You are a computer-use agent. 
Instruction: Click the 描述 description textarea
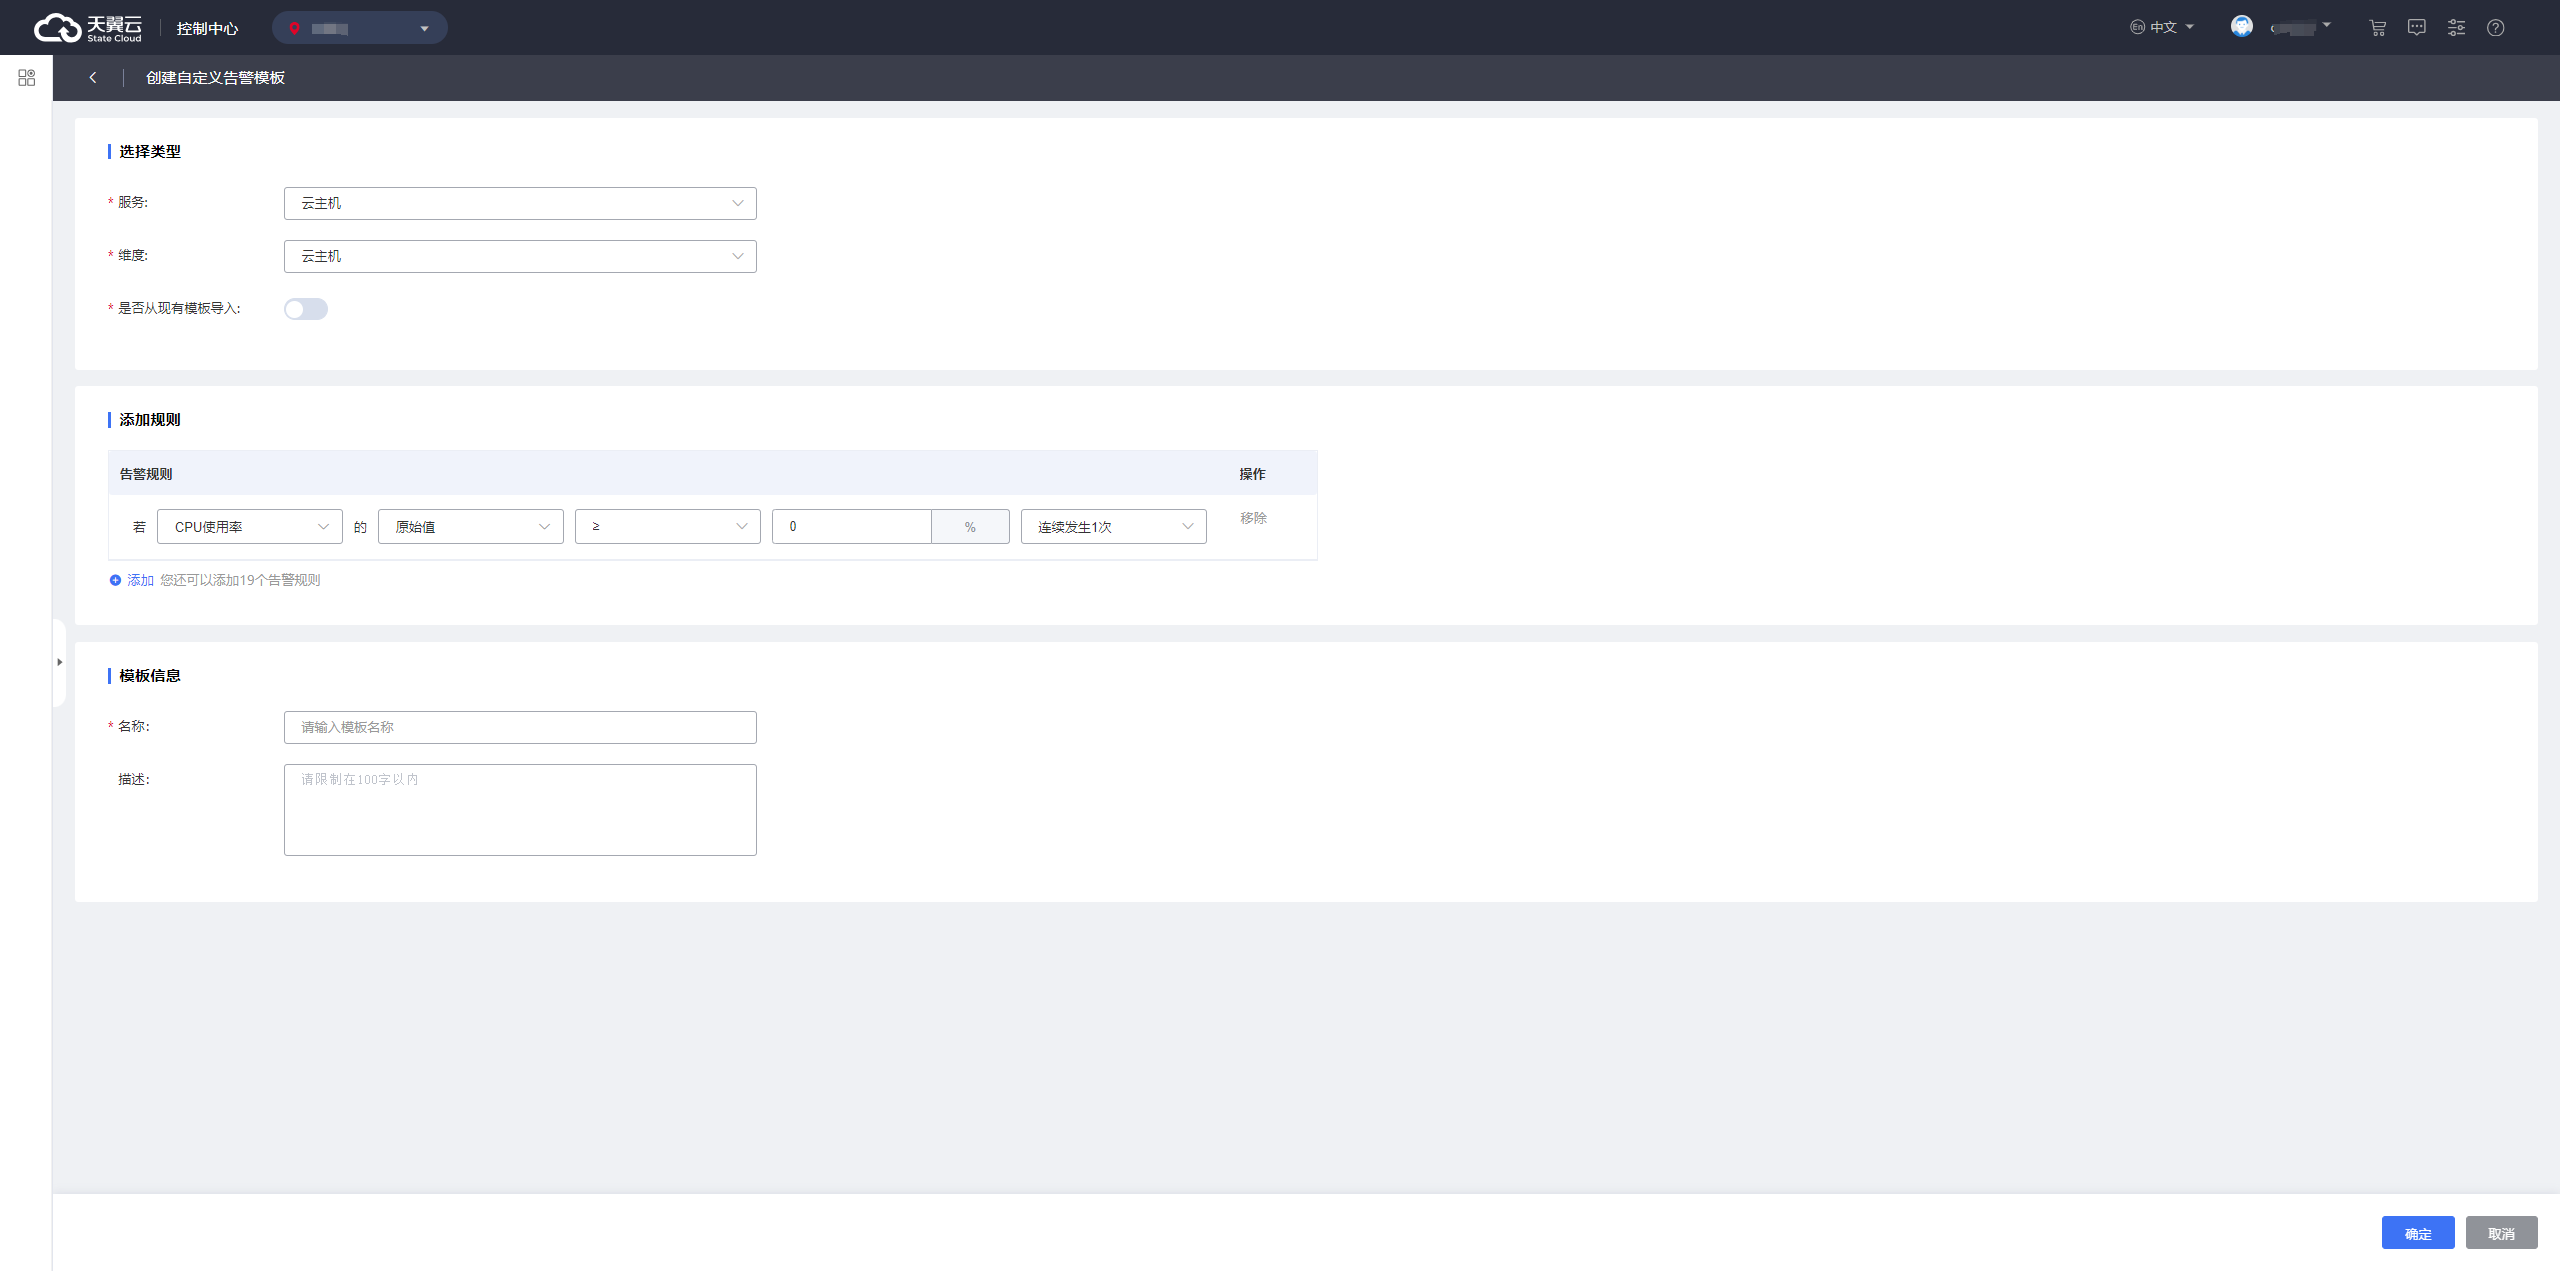point(520,810)
